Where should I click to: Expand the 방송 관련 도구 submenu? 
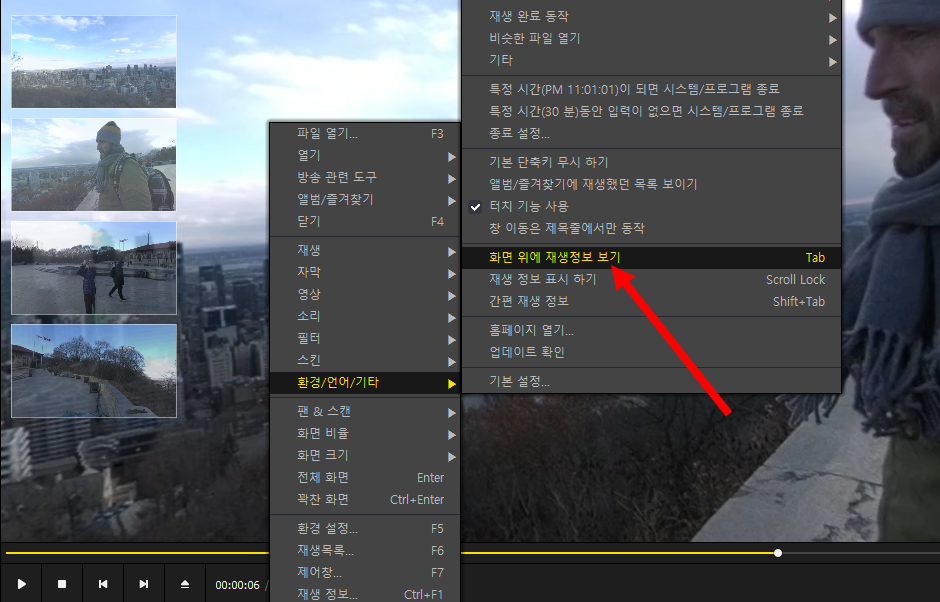click(x=365, y=177)
